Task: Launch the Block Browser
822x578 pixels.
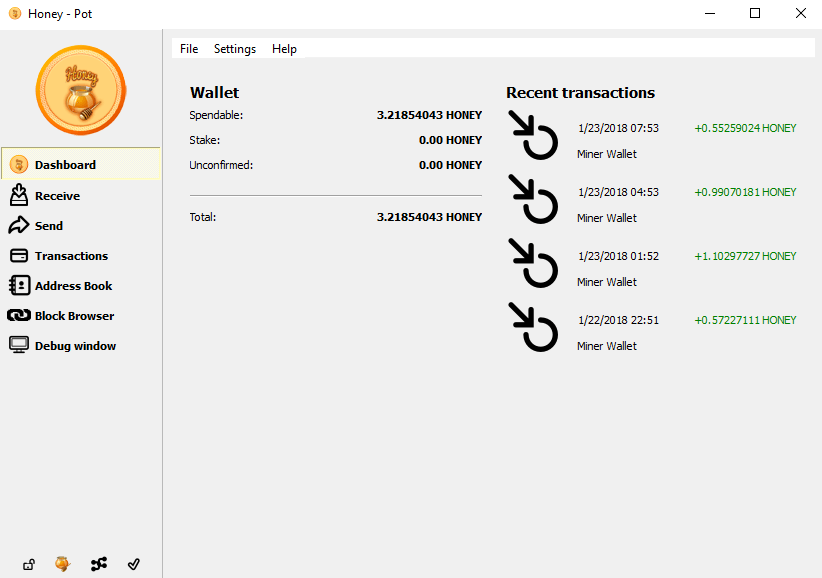Action: pyautogui.click(x=73, y=316)
